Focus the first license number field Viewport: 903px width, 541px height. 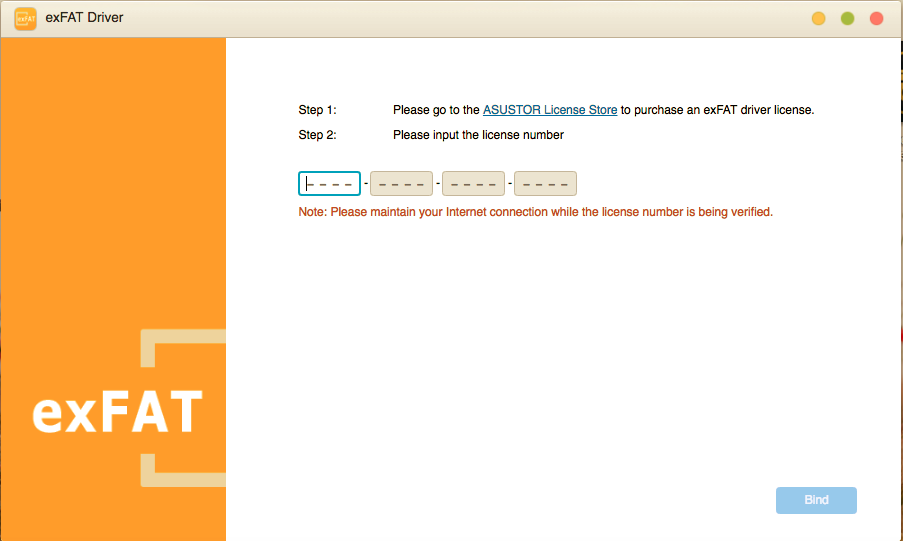coord(329,184)
